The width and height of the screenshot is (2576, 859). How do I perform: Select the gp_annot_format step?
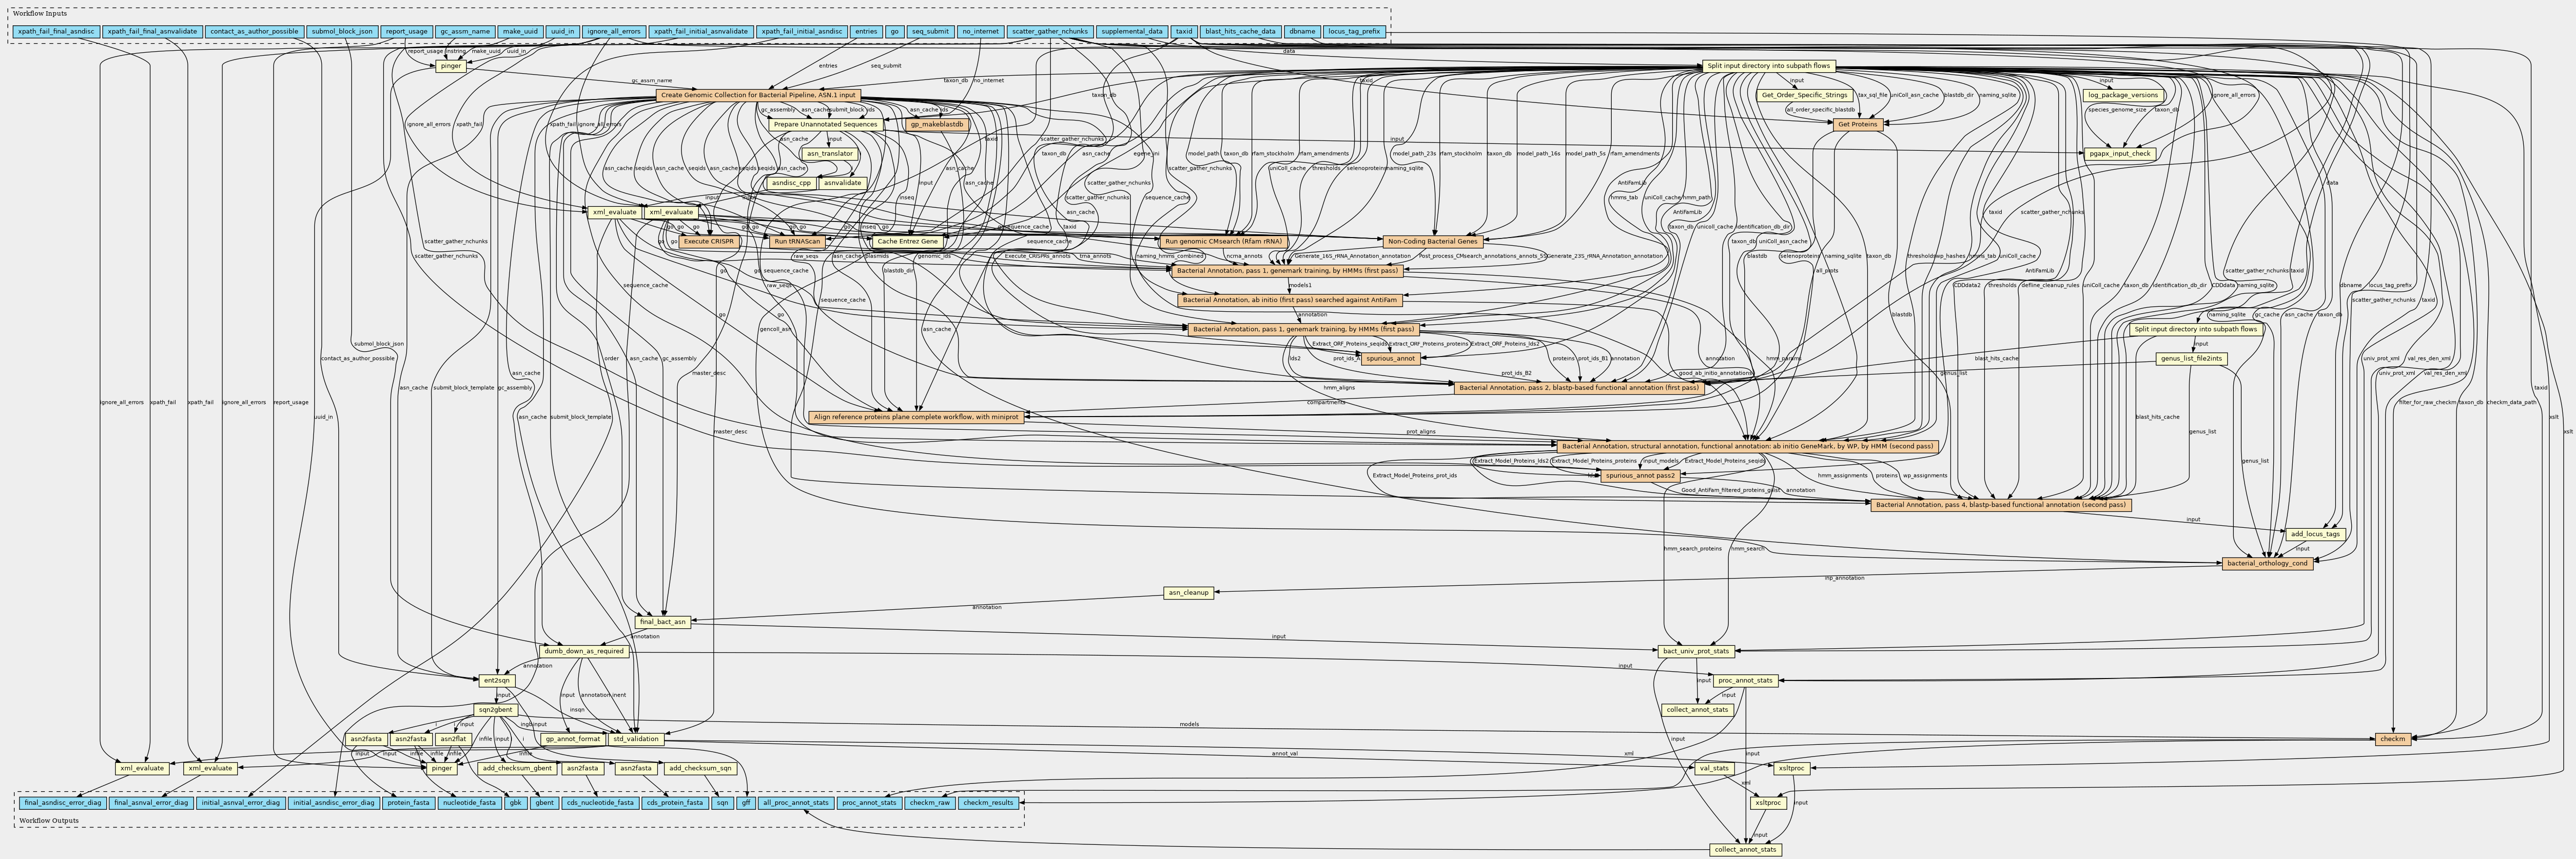[572, 739]
